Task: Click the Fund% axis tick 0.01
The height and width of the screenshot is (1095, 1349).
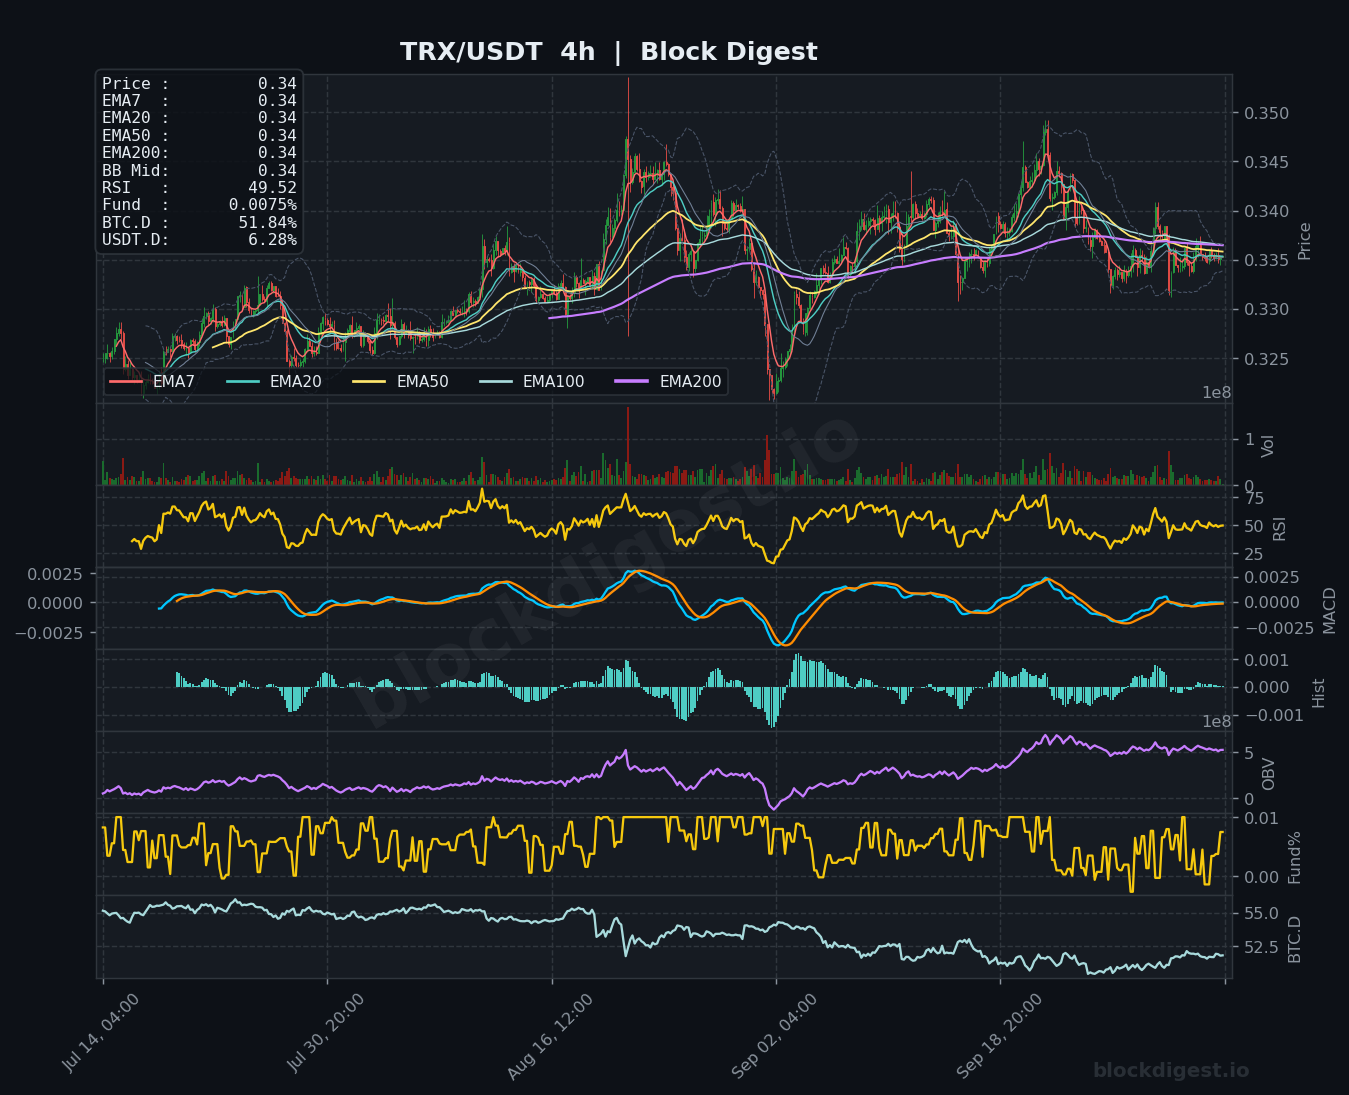Action: 1262,819
